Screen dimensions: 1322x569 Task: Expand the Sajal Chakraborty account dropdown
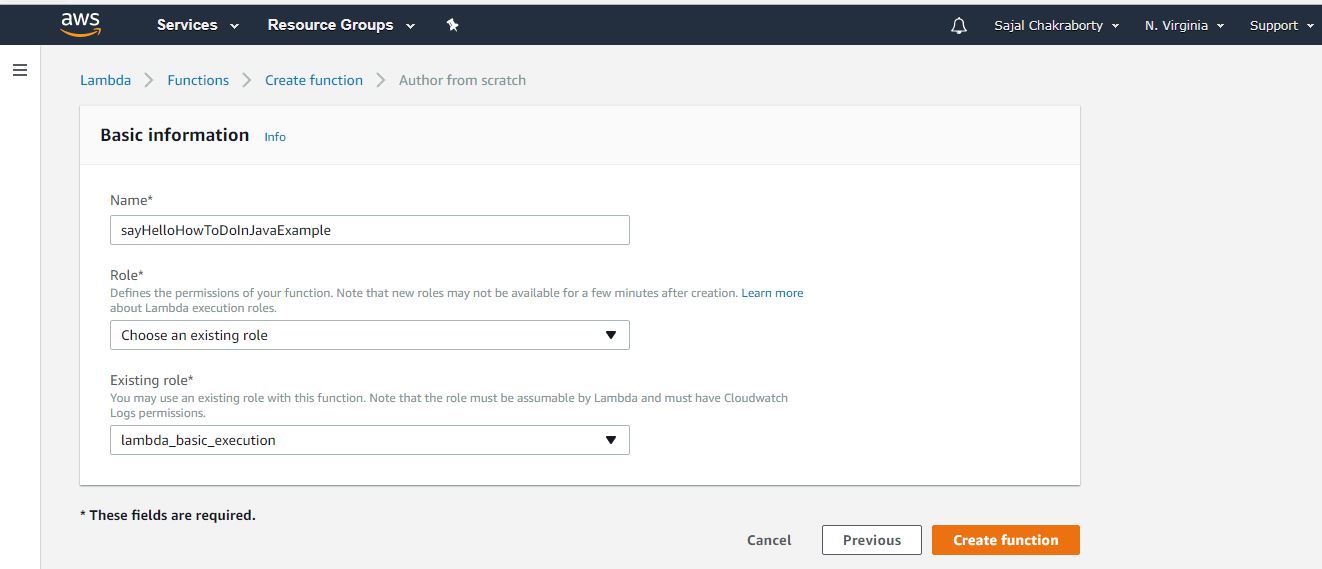pos(1056,26)
